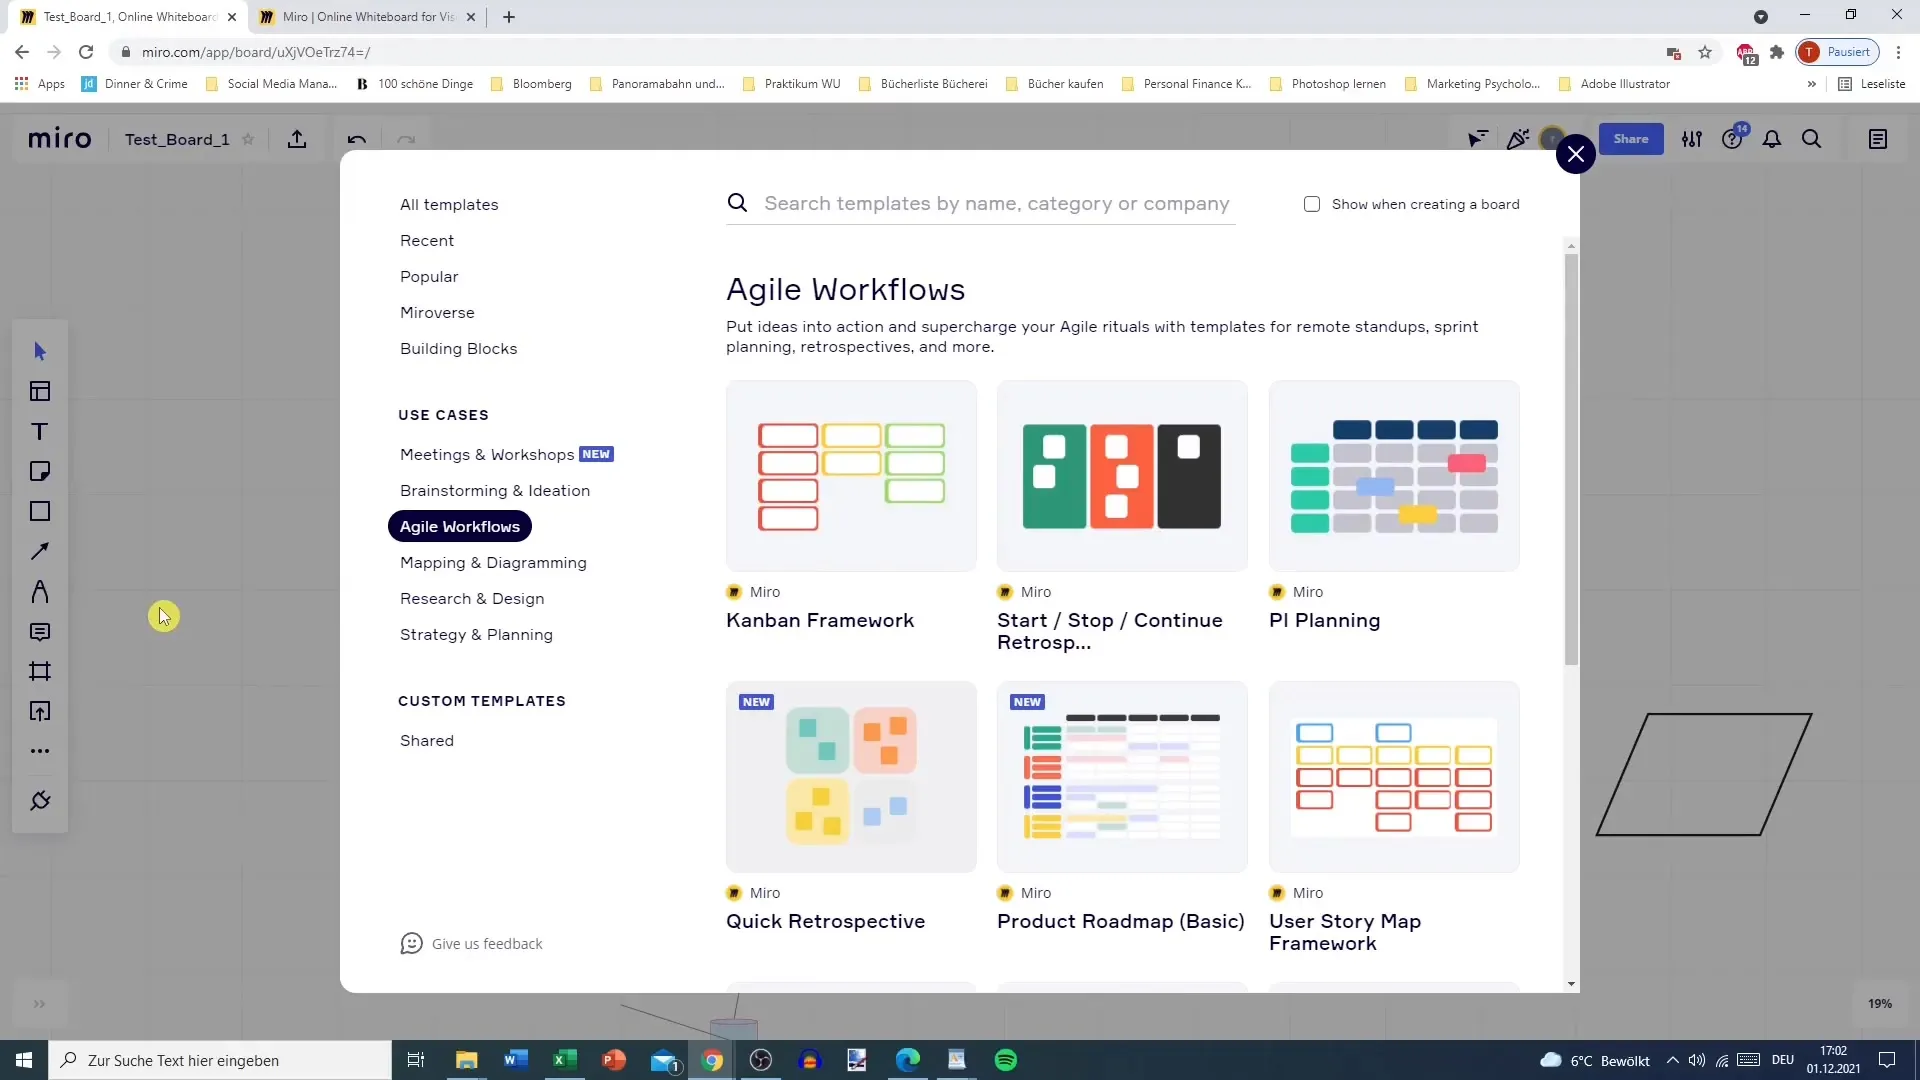This screenshot has width=1920, height=1080.
Task: Select the Text tool in sidebar
Action: click(x=40, y=431)
